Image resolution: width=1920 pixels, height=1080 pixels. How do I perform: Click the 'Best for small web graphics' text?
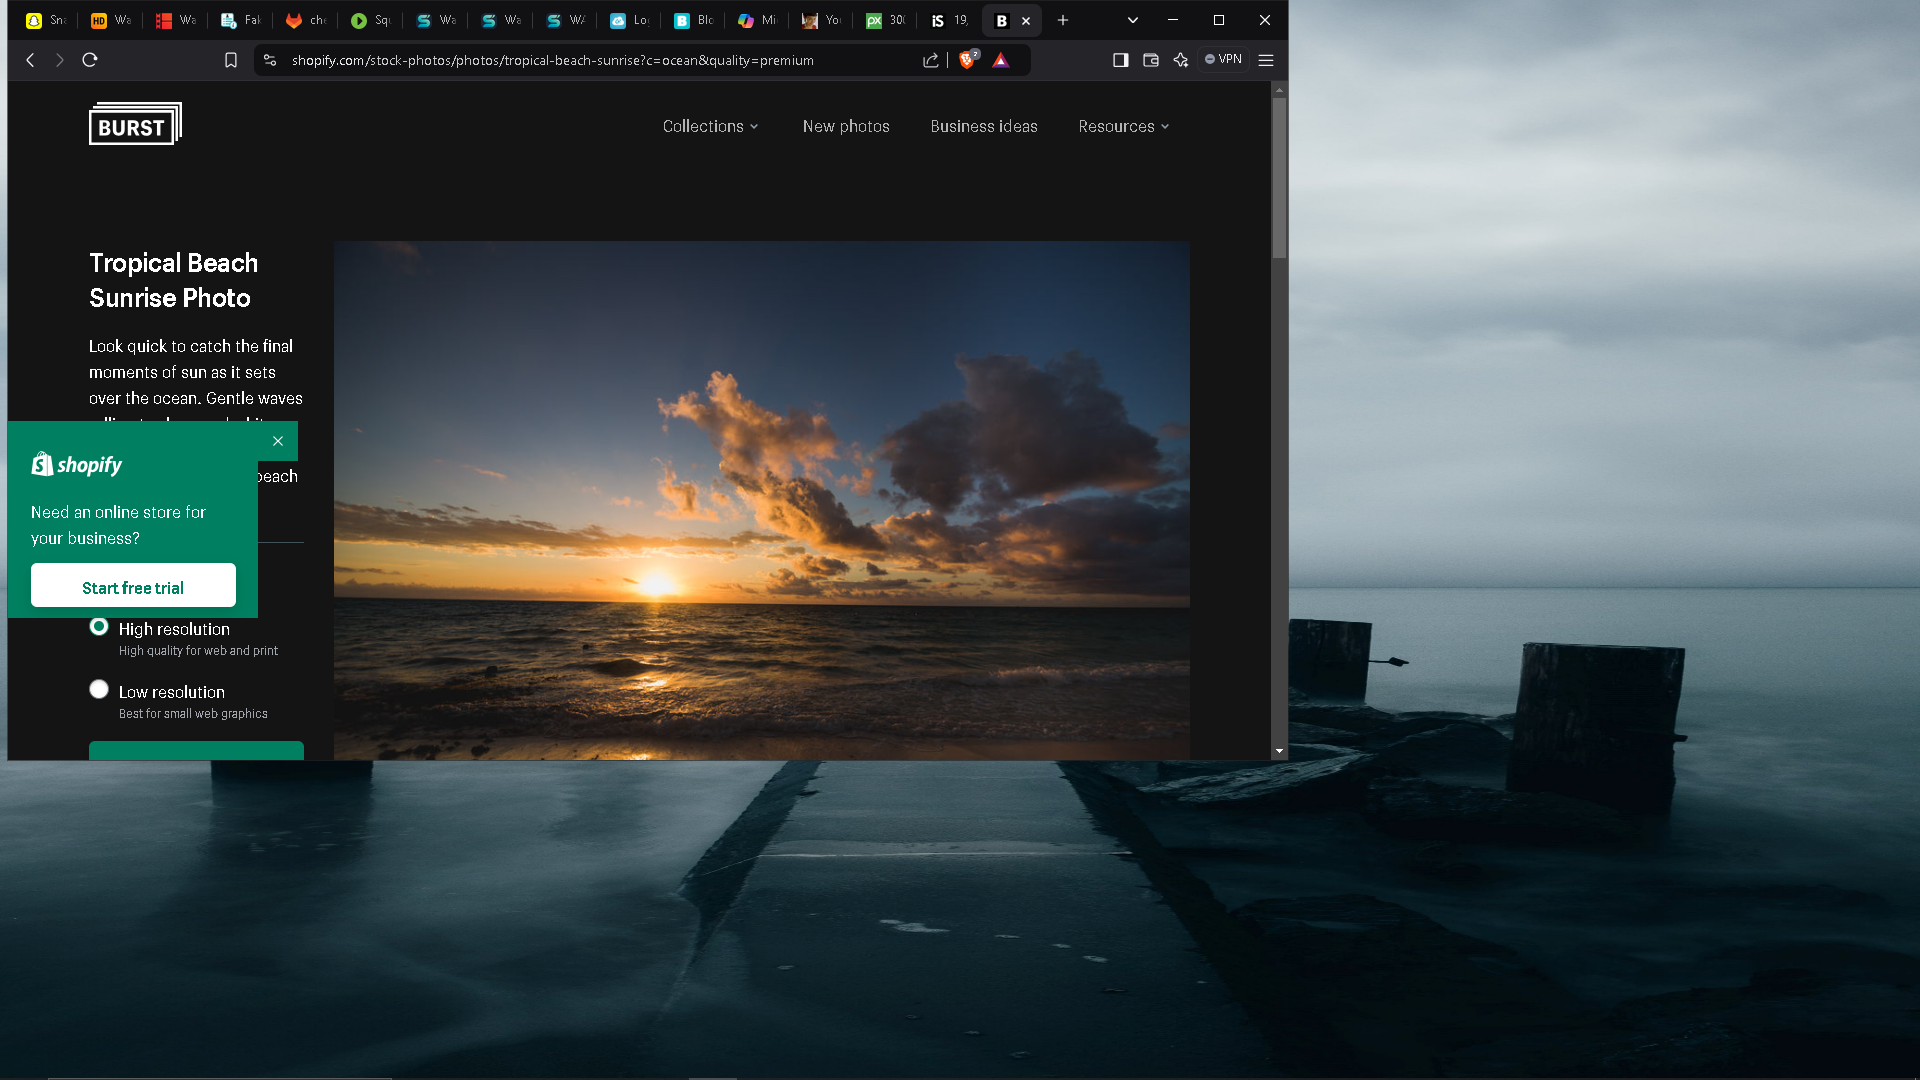193,714
